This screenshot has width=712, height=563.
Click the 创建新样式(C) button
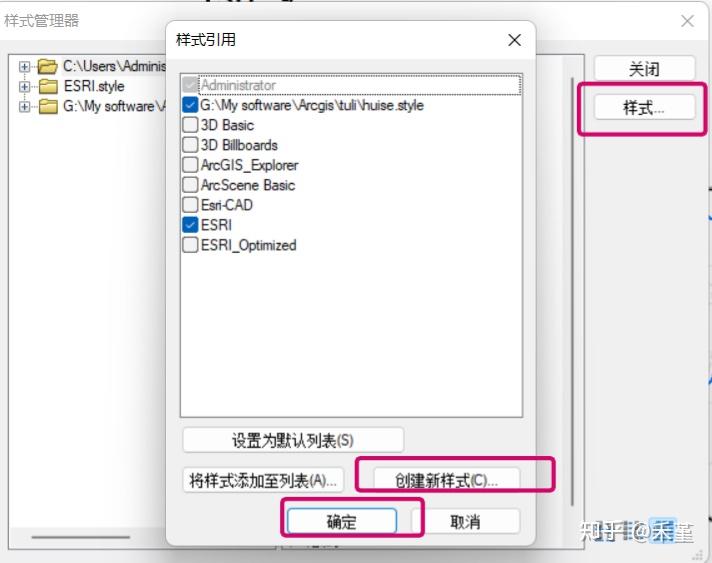(x=446, y=479)
